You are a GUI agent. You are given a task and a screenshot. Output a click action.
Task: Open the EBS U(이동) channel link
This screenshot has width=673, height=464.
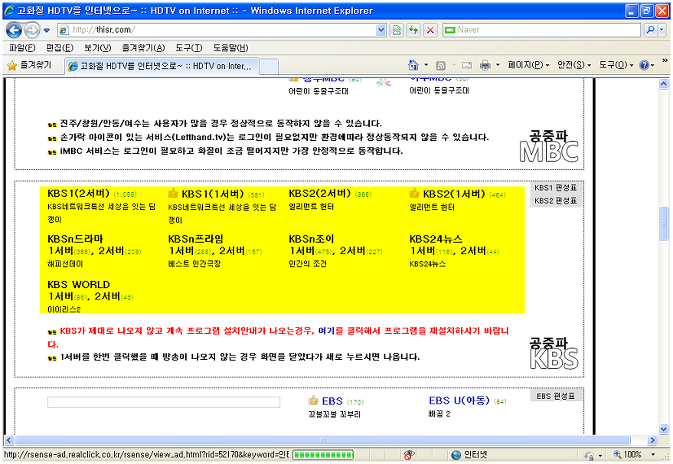459,400
